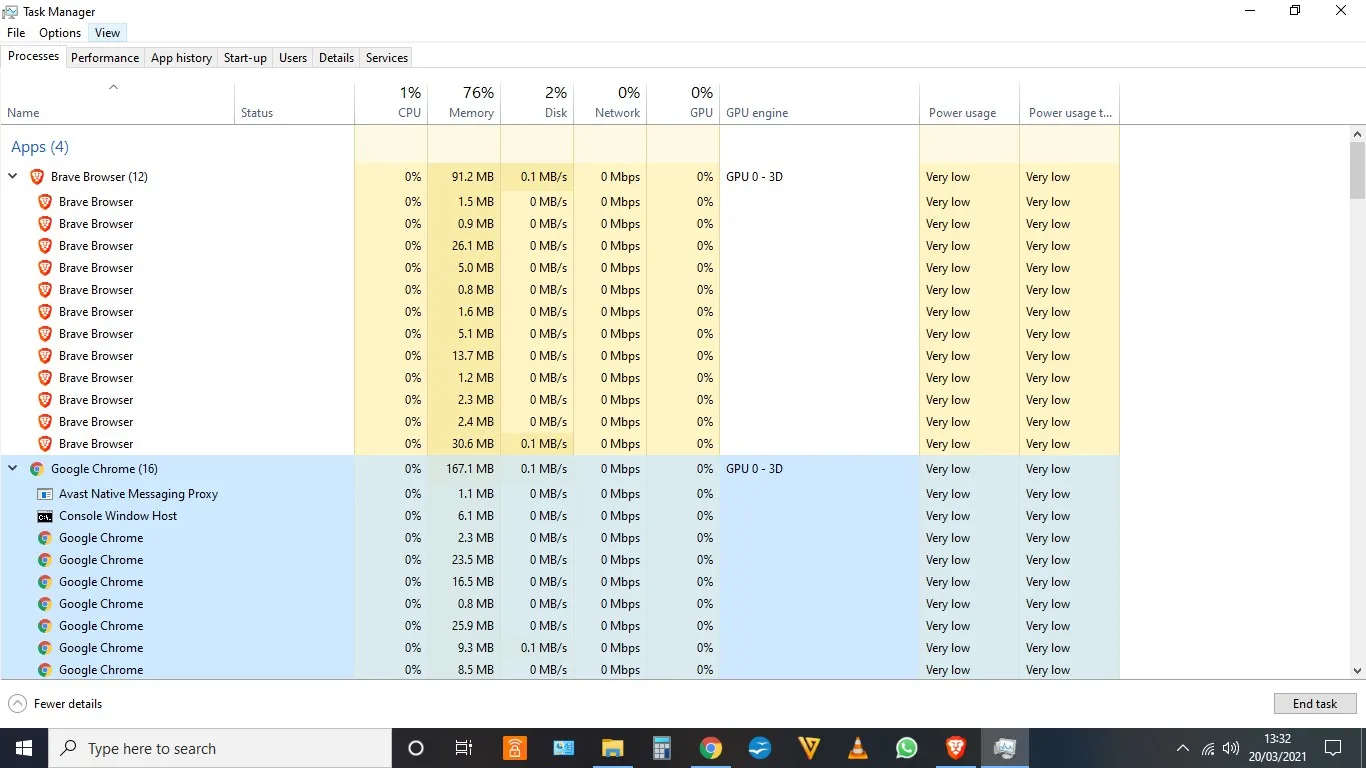This screenshot has height=768, width=1366.
Task: Sort by the Network column header
Action: pos(610,102)
